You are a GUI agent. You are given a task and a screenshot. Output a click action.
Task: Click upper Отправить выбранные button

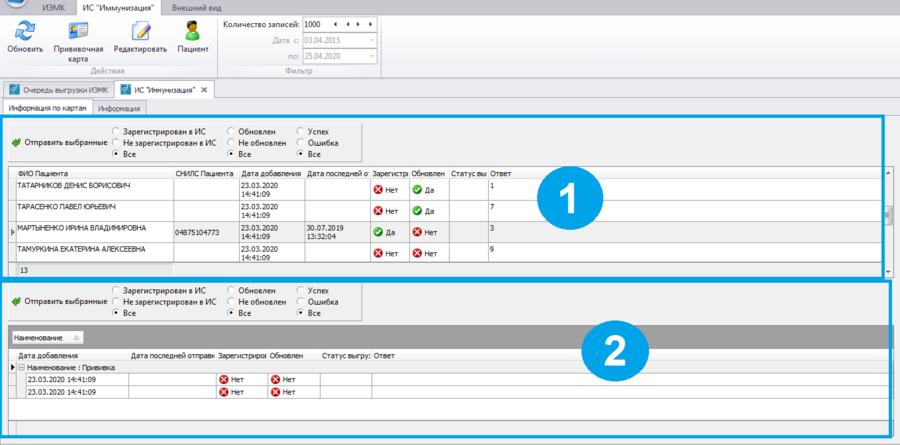tap(58, 143)
